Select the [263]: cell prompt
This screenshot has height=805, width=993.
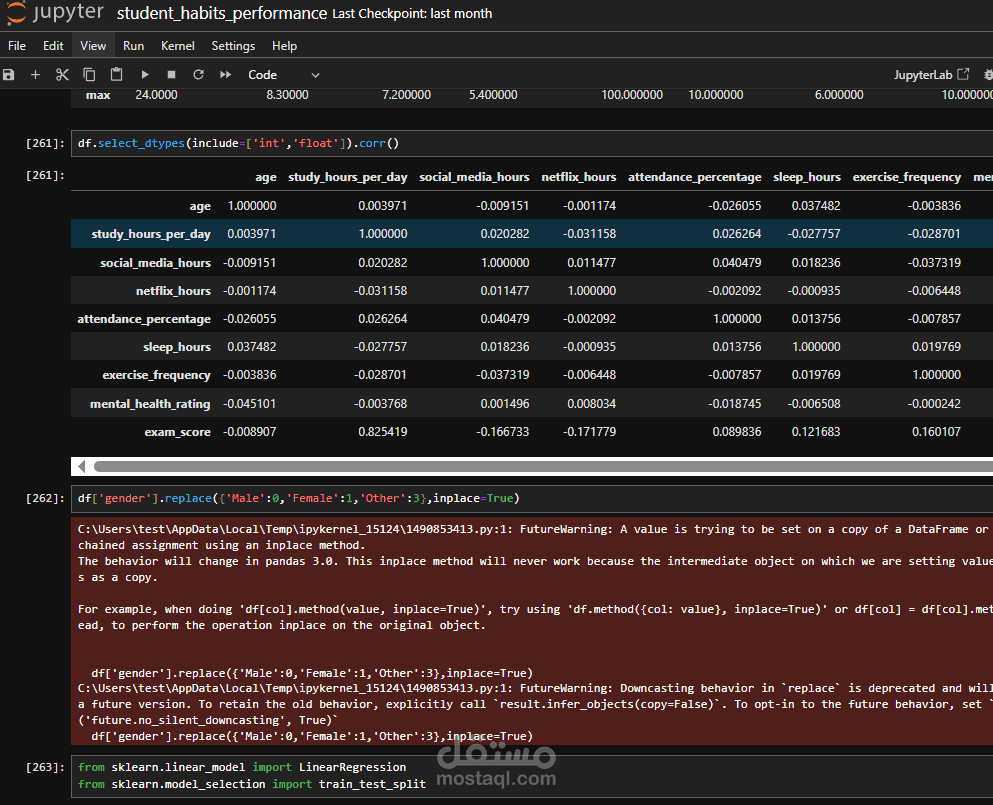tap(44, 767)
